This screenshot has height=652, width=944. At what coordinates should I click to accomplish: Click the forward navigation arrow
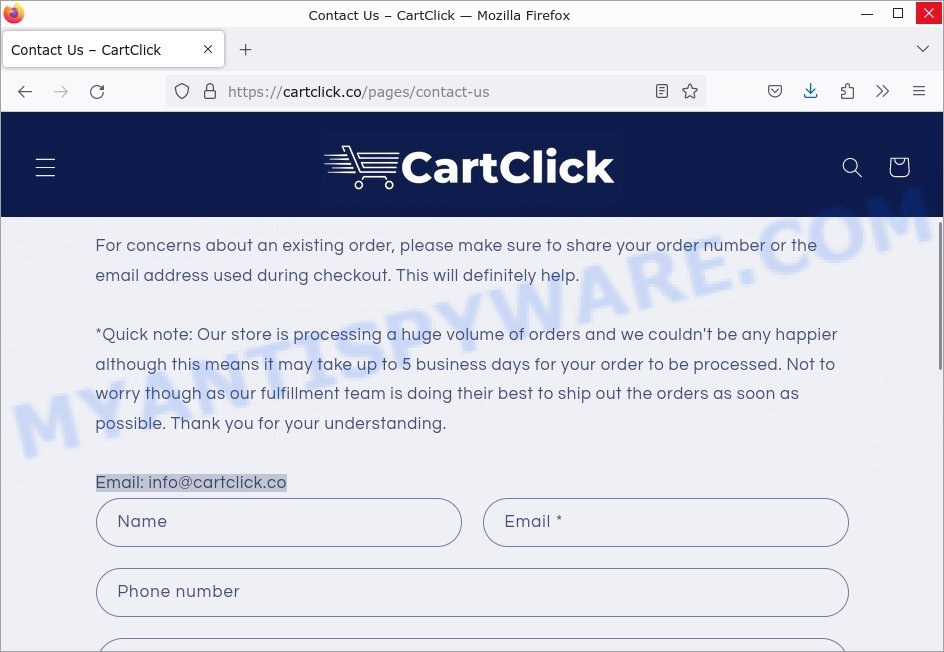(x=61, y=92)
